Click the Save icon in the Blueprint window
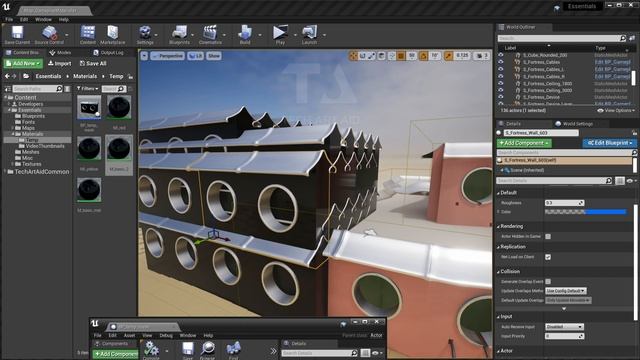 [187, 350]
